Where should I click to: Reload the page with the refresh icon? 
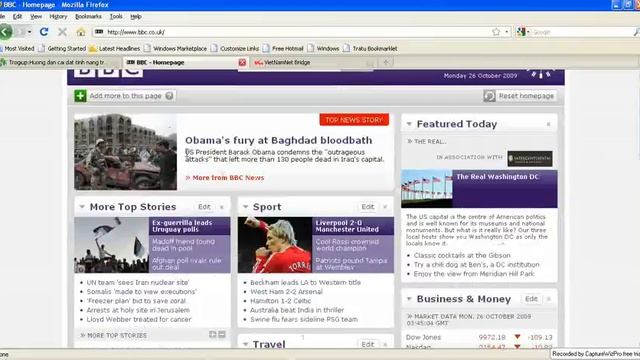coord(44,32)
